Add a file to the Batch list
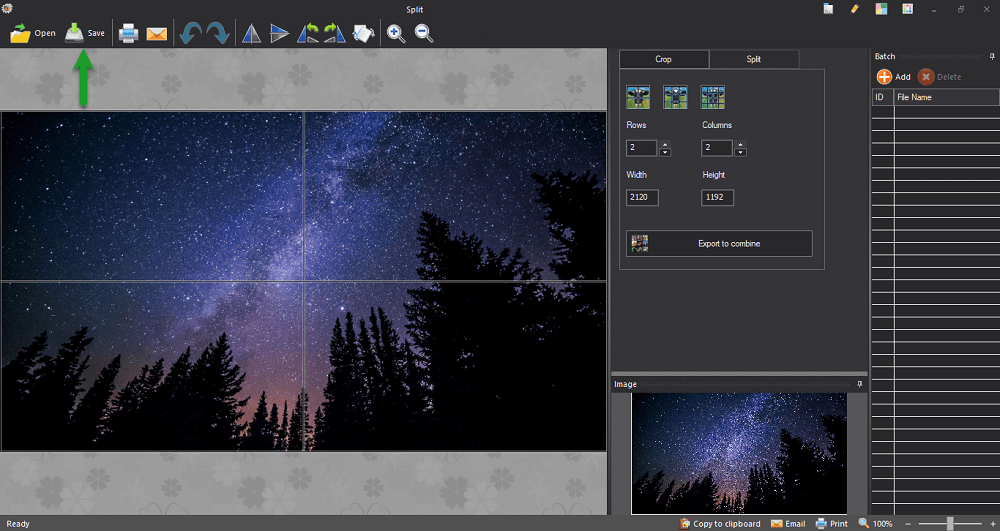Image resolution: width=1000 pixels, height=531 pixels. click(893, 77)
